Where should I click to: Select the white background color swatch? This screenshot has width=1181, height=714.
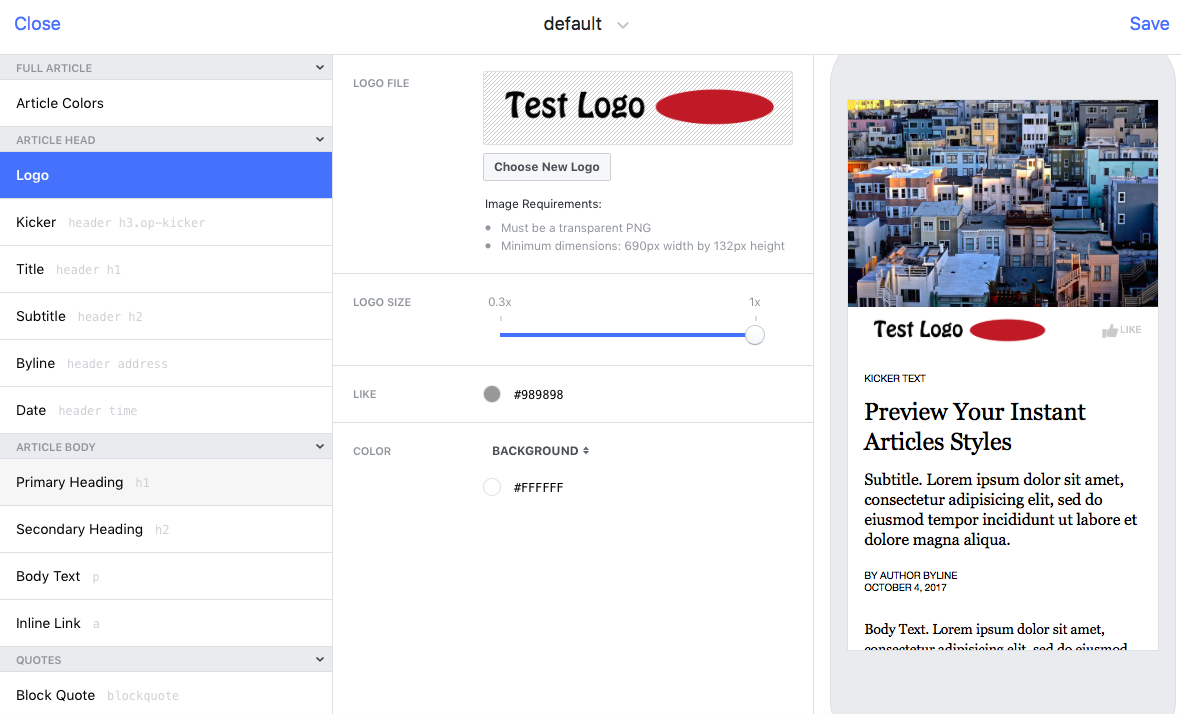pyautogui.click(x=492, y=488)
